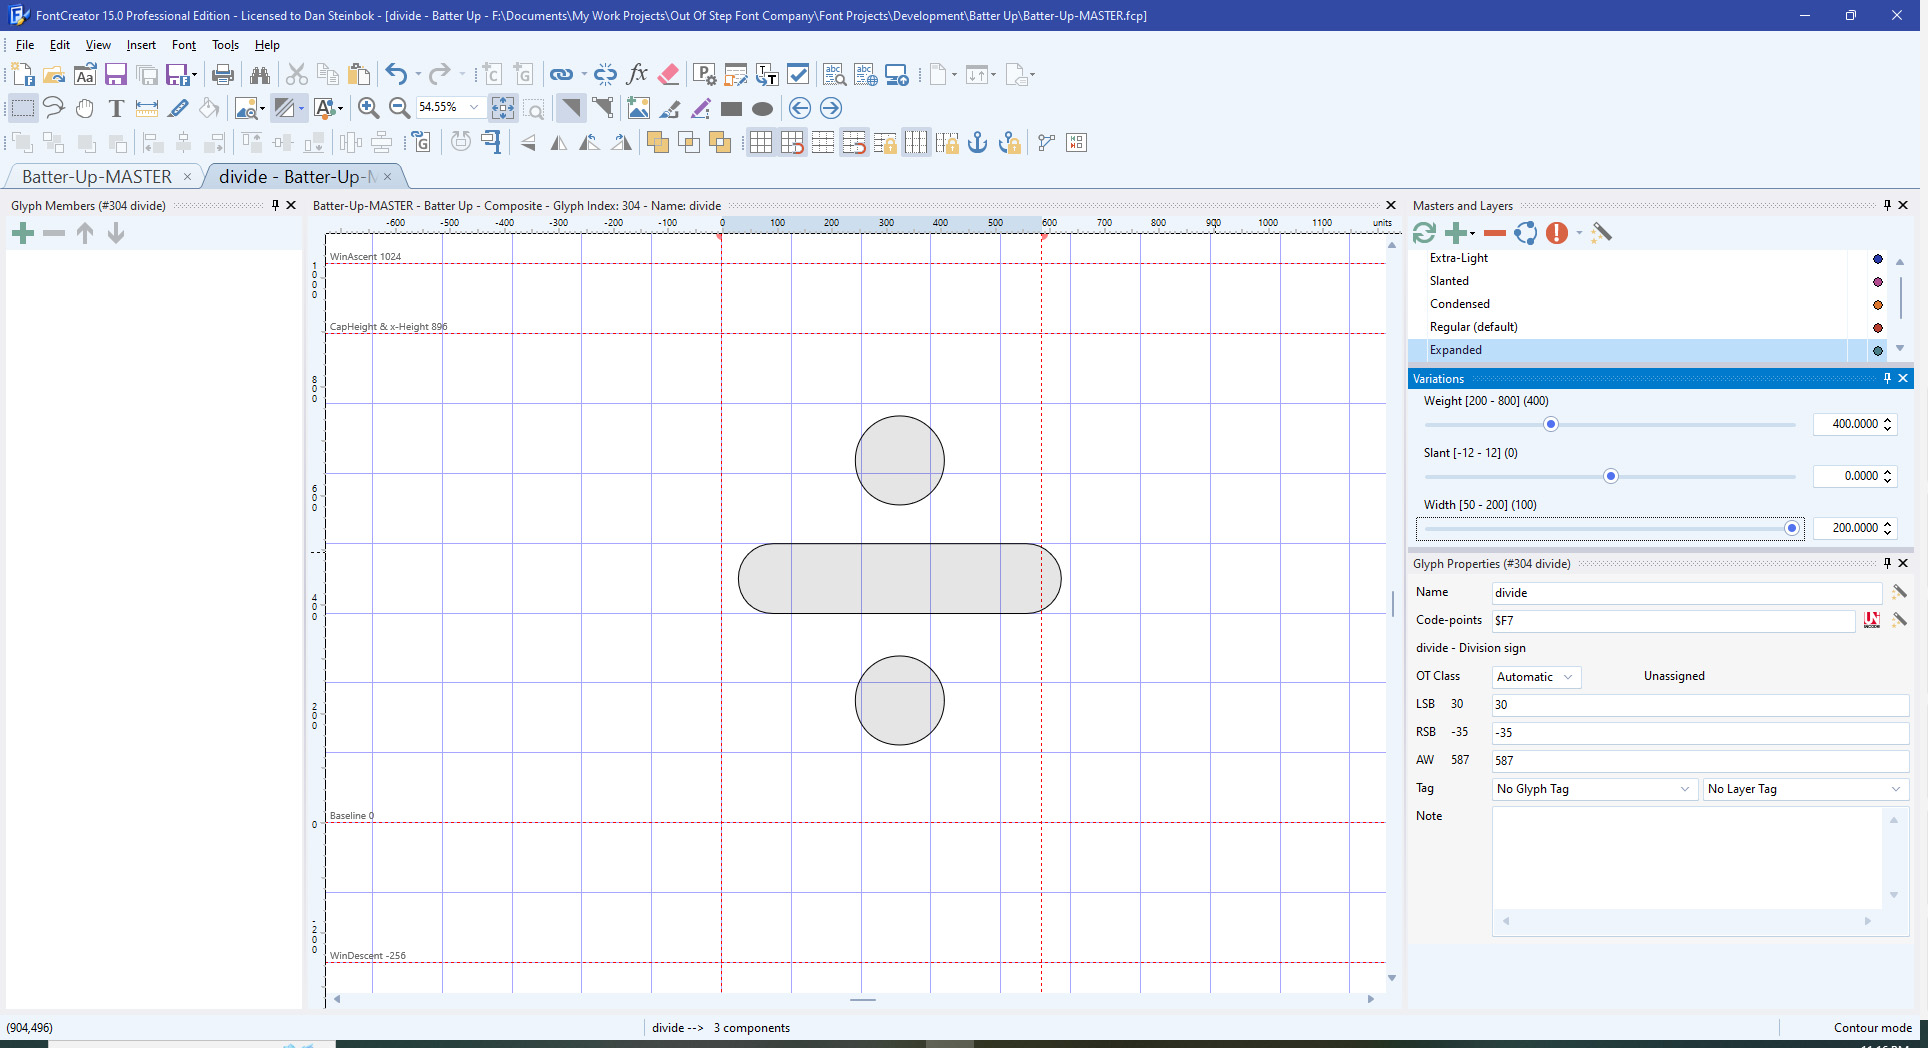Pin the Glyph Members panel
Image resolution: width=1928 pixels, height=1048 pixels.
click(x=275, y=205)
